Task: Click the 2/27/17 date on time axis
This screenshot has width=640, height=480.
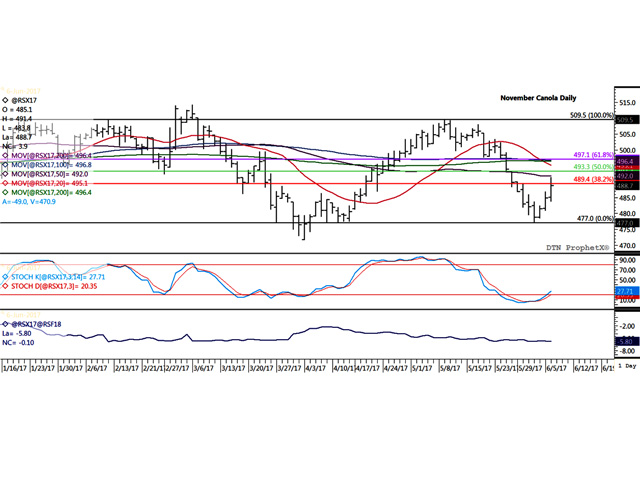Action: point(177,368)
